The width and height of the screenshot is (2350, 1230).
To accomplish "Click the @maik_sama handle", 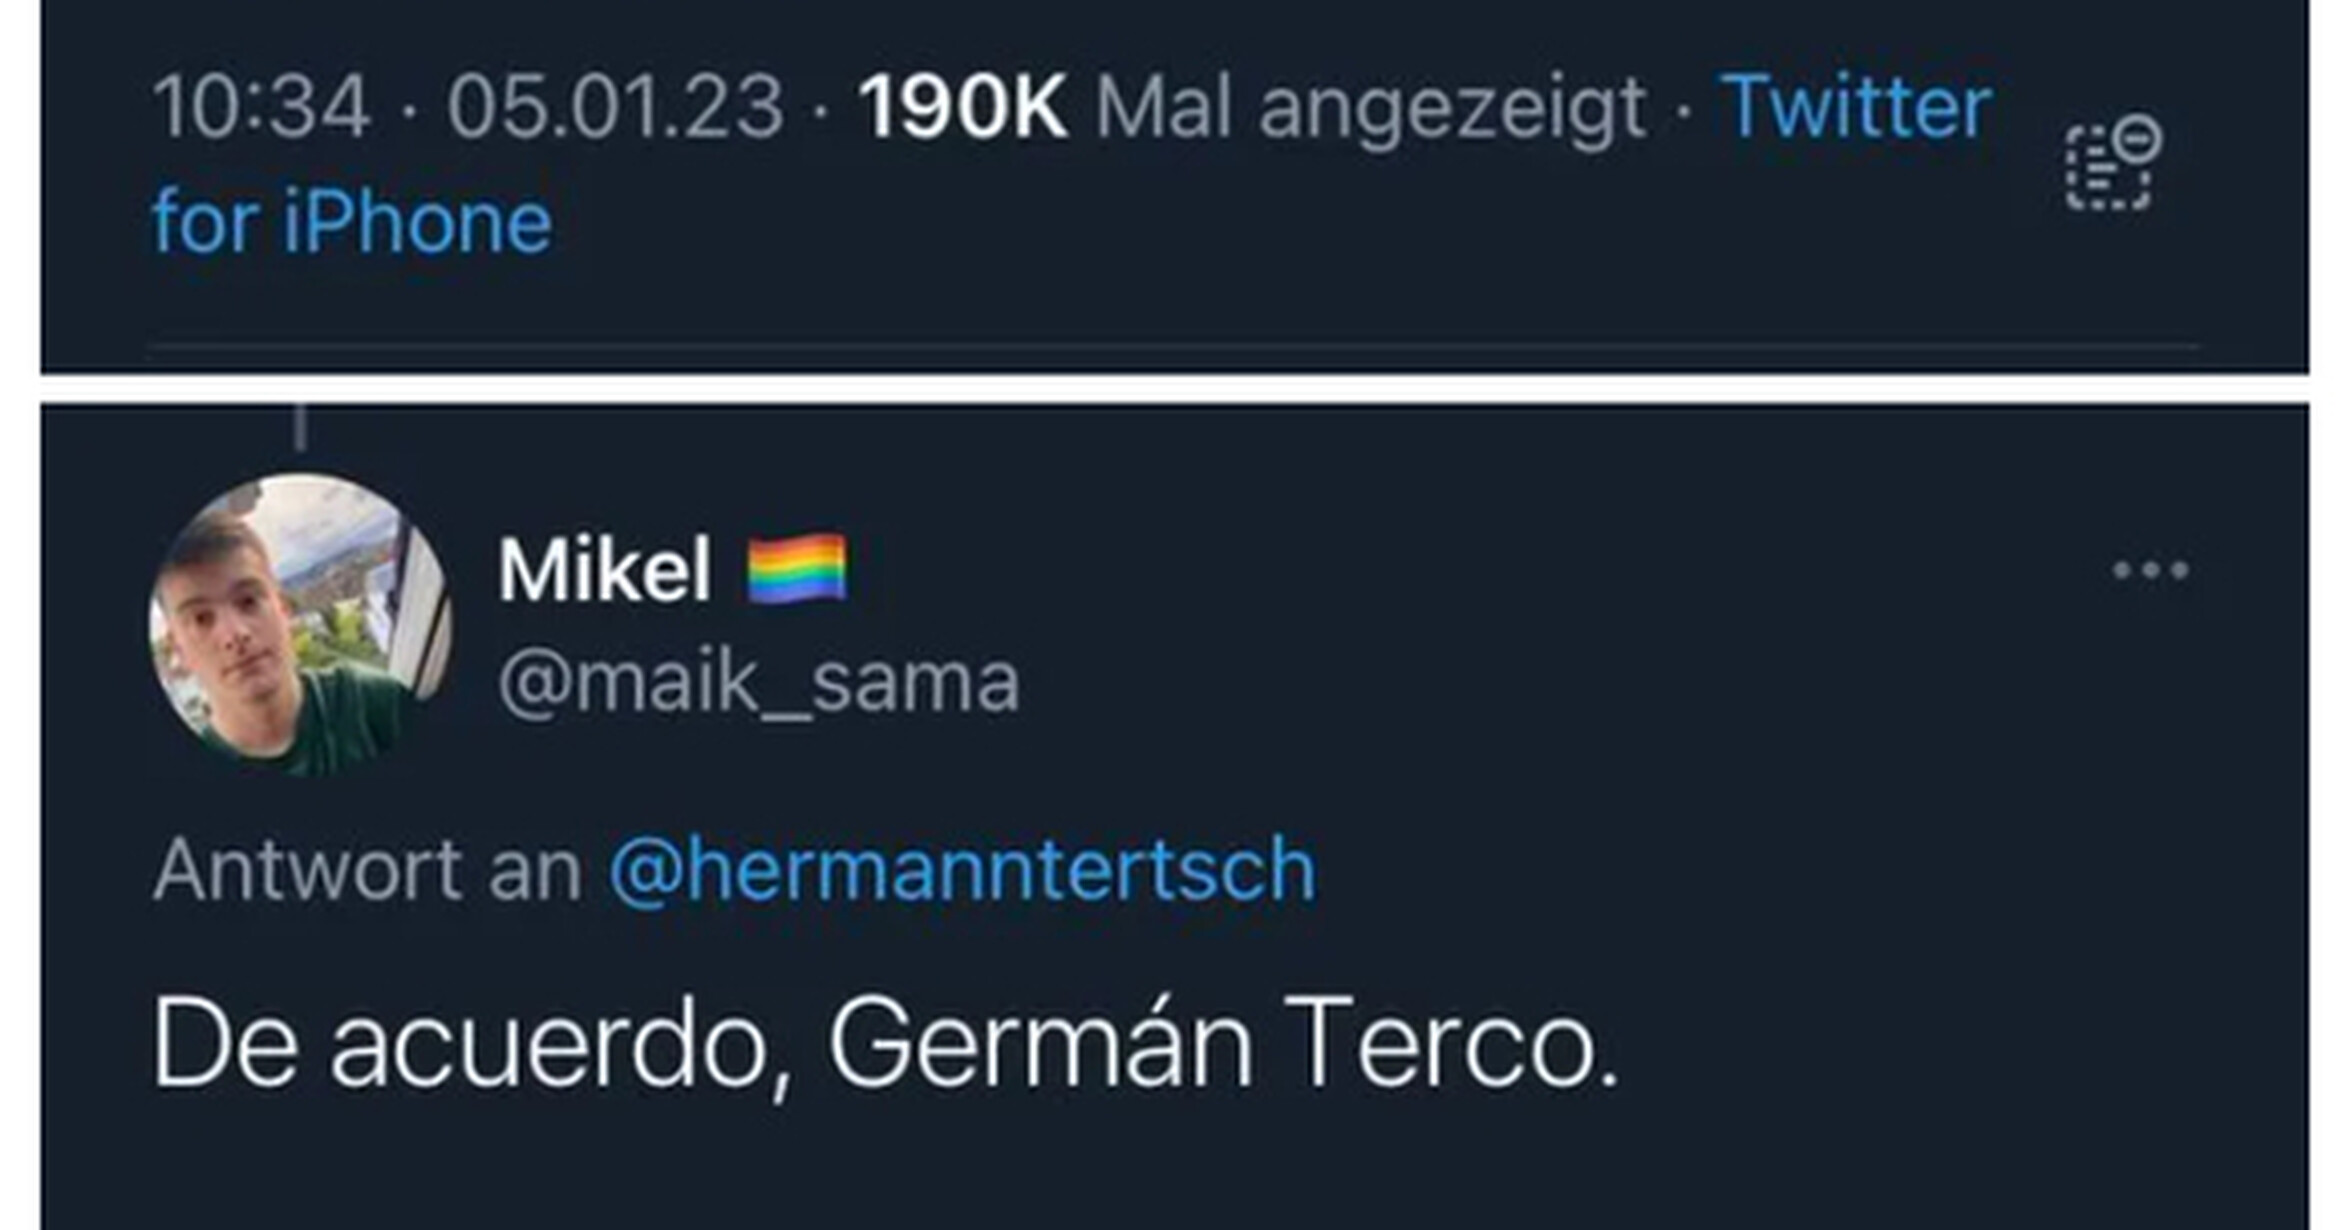I will click(x=759, y=682).
